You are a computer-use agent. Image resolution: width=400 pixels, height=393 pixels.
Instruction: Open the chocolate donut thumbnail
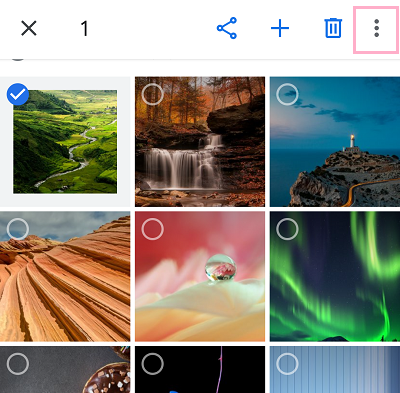click(x=65, y=370)
